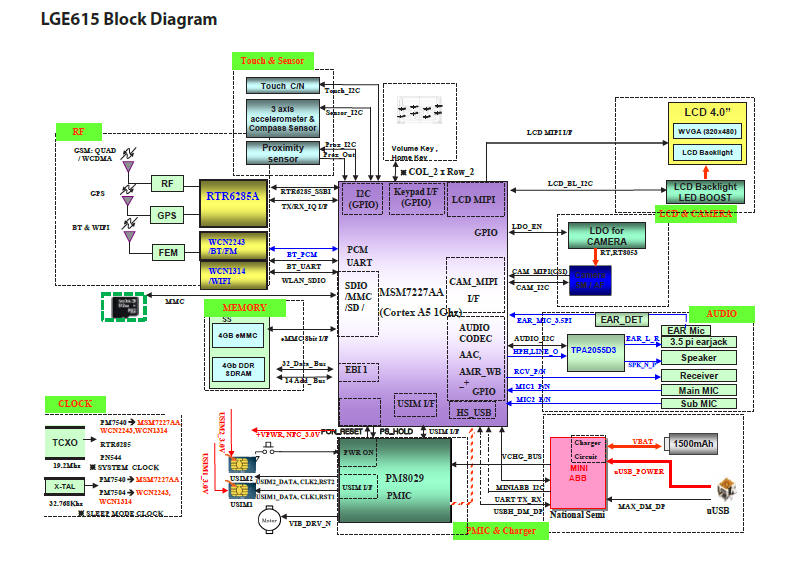
Task: Click the RTR6285A yellow block
Action: (233, 203)
